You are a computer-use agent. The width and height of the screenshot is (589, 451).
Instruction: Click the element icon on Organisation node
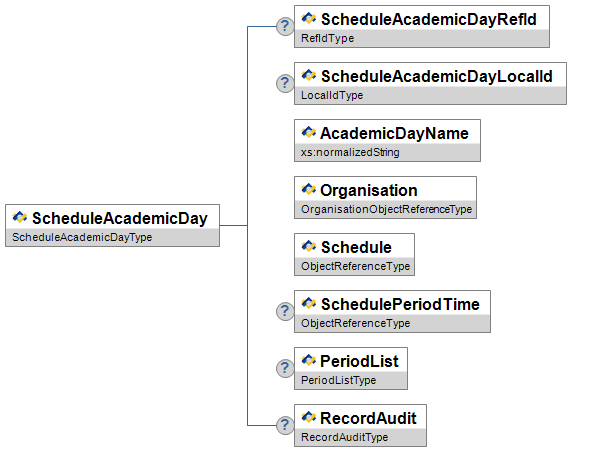(x=309, y=189)
